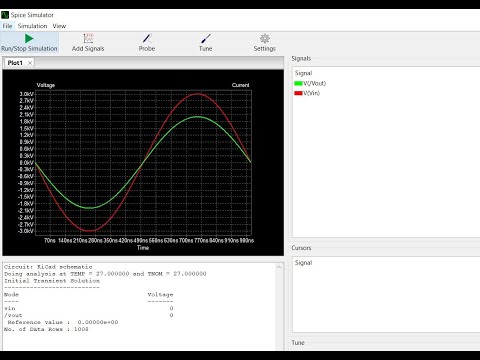This screenshot has width=480, height=360.
Task: Click the -3.0kV axis tick label
Action: tap(26, 231)
